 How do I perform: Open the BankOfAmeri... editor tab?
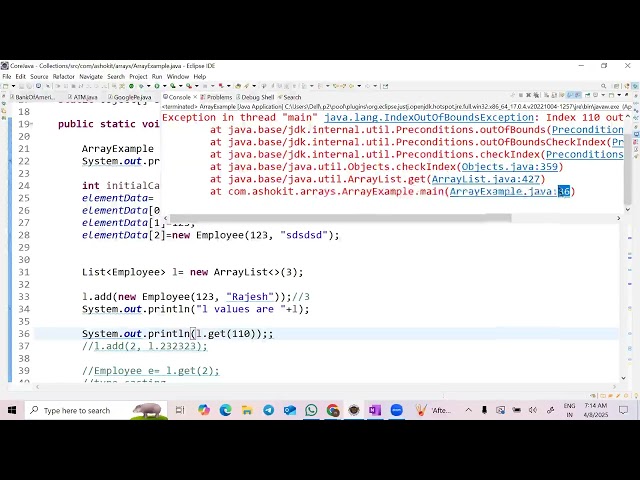click(x=33, y=97)
